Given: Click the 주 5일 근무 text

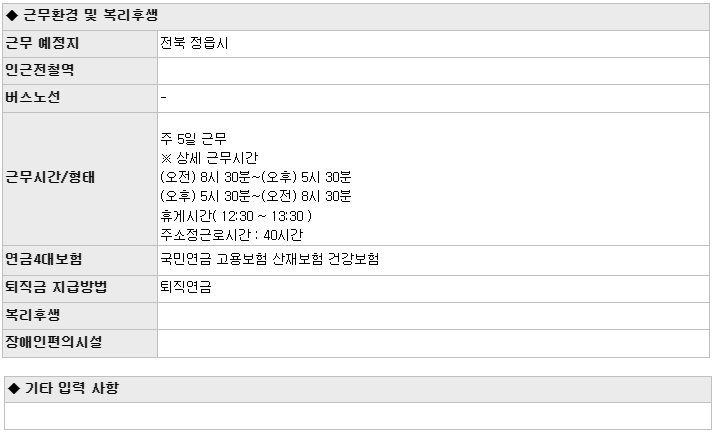Looking at the screenshot, I should pyautogui.click(x=194, y=139).
